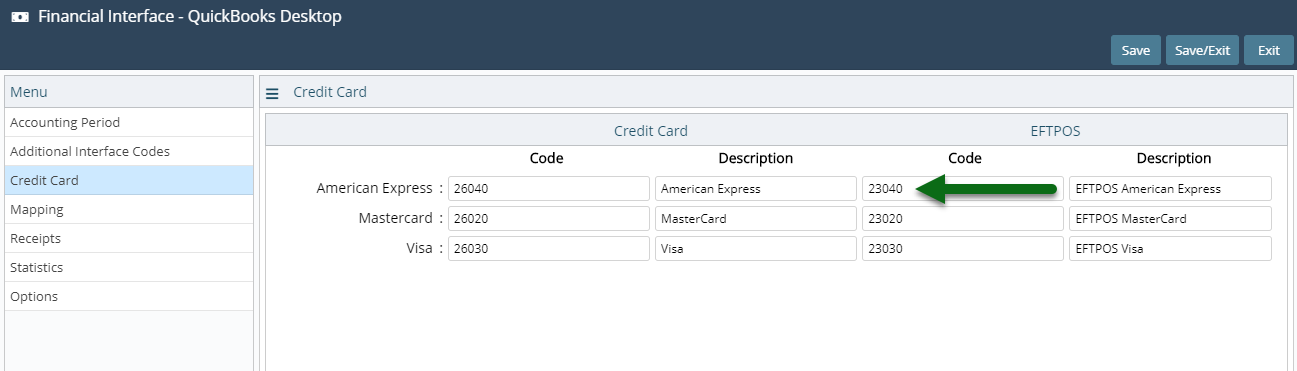Click the Visa credit card code field 26030
This screenshot has width=1297, height=371.
549,248
